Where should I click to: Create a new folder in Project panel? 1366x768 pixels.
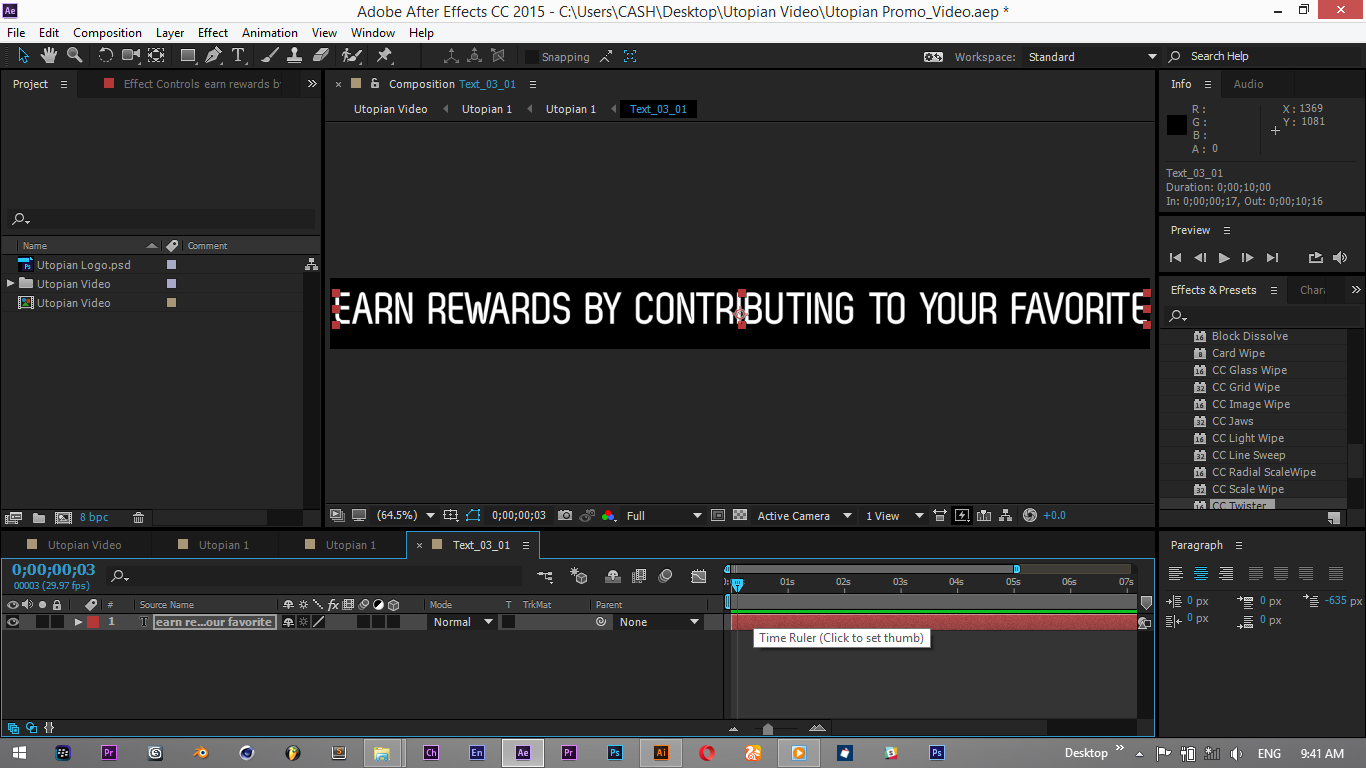[39, 517]
